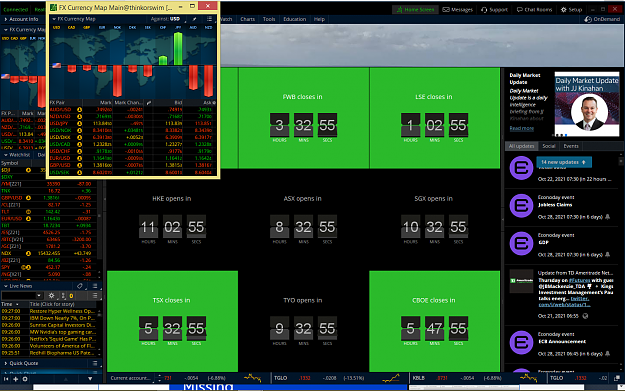Image resolution: width=625 pixels, height=391 pixels.
Task: Click the USD/JPY pair row
Action: point(133,123)
